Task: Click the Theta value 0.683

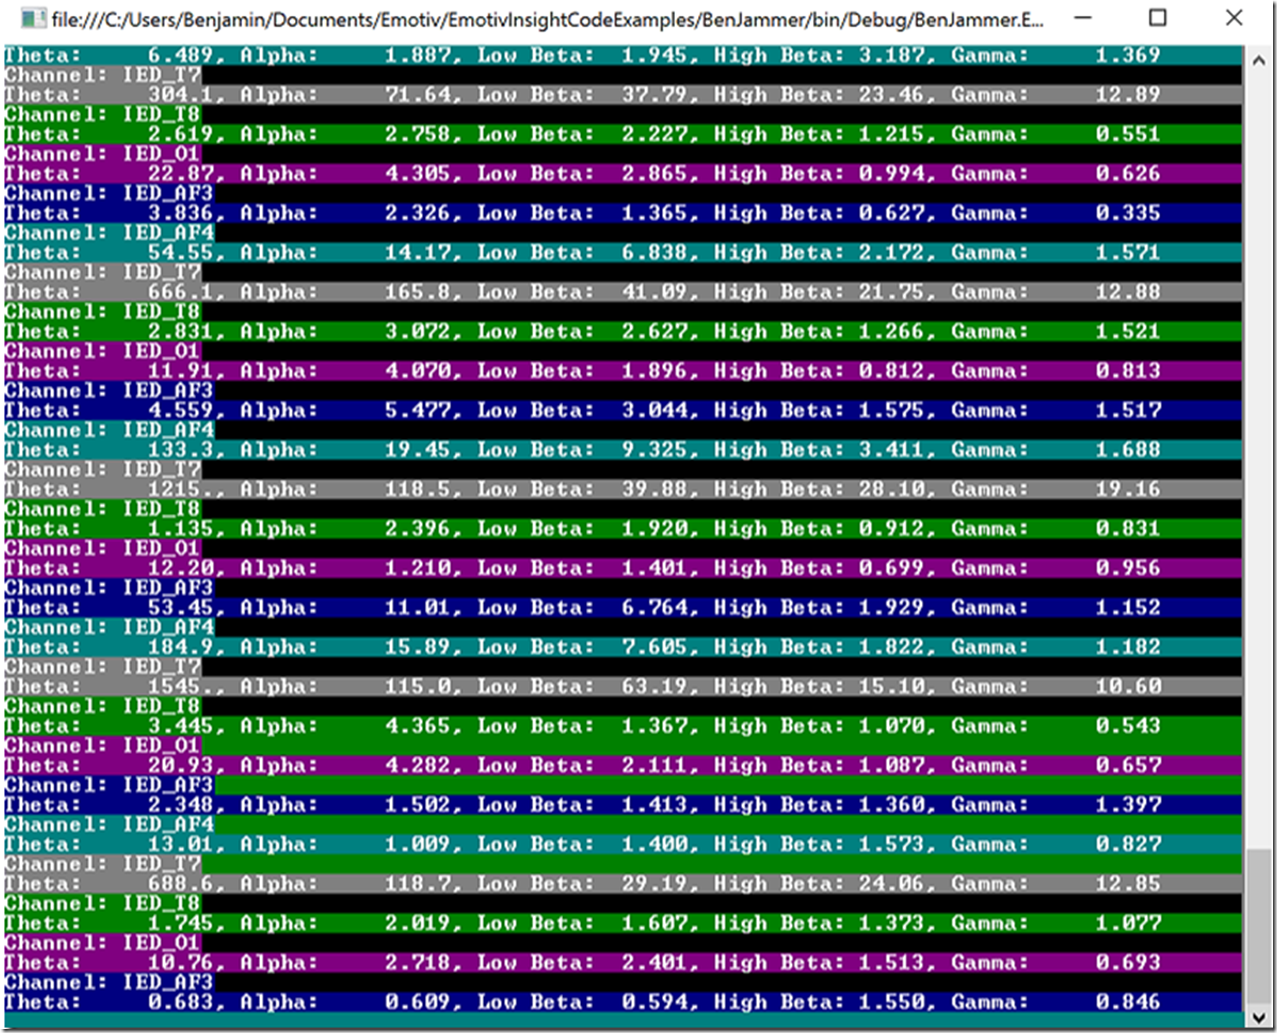Action: (x=180, y=1003)
